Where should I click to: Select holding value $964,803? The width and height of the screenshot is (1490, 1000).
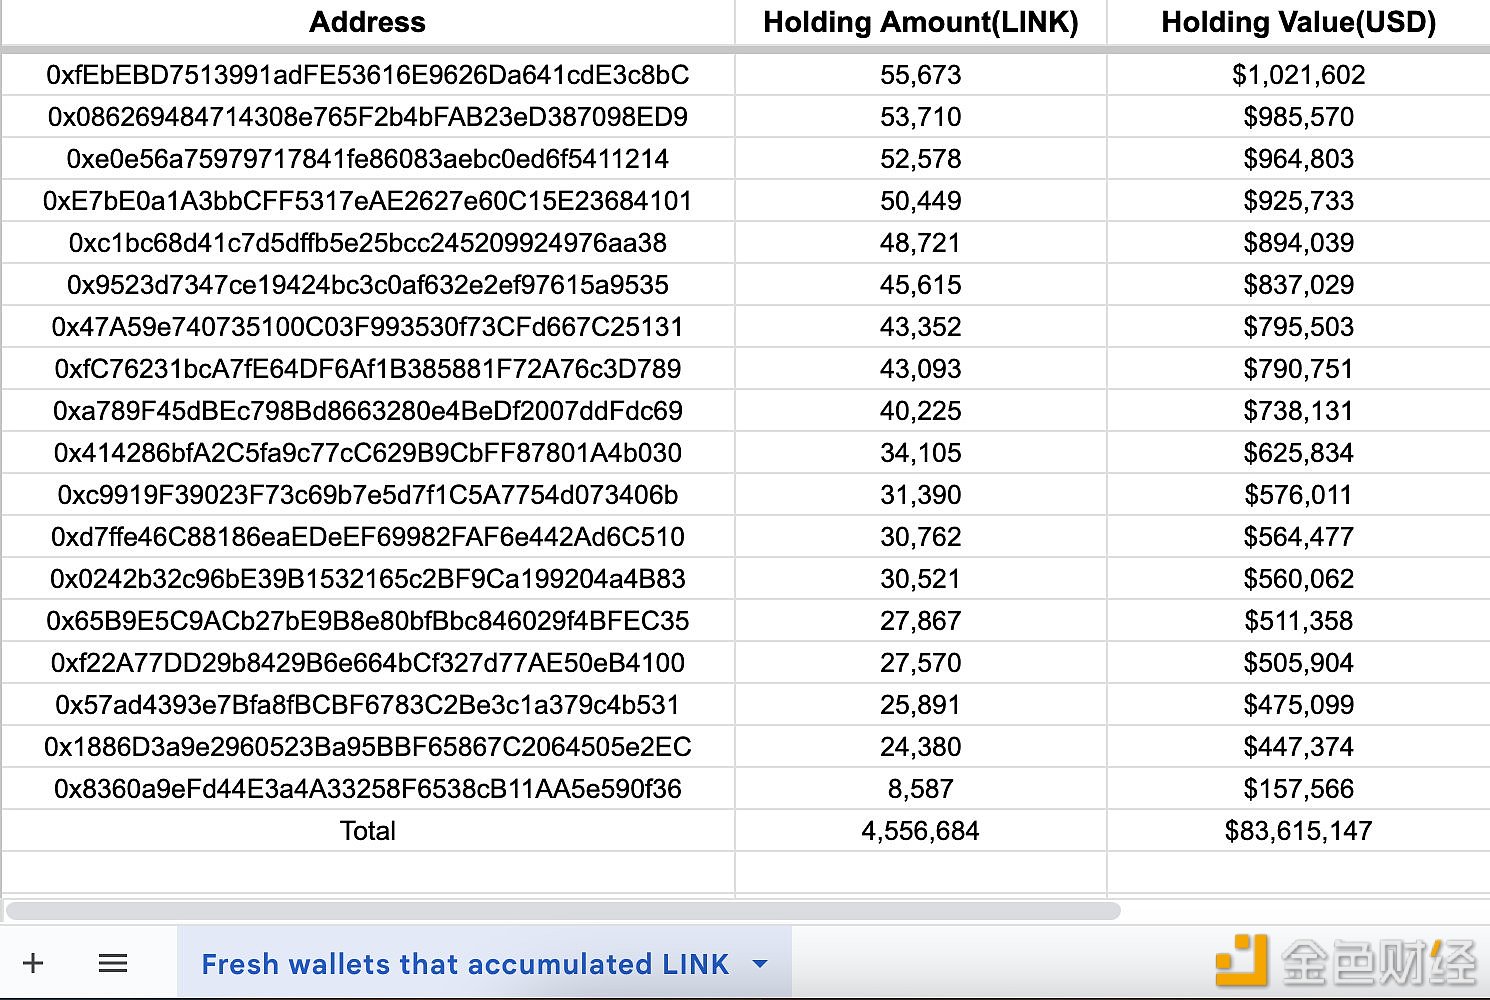click(1298, 159)
